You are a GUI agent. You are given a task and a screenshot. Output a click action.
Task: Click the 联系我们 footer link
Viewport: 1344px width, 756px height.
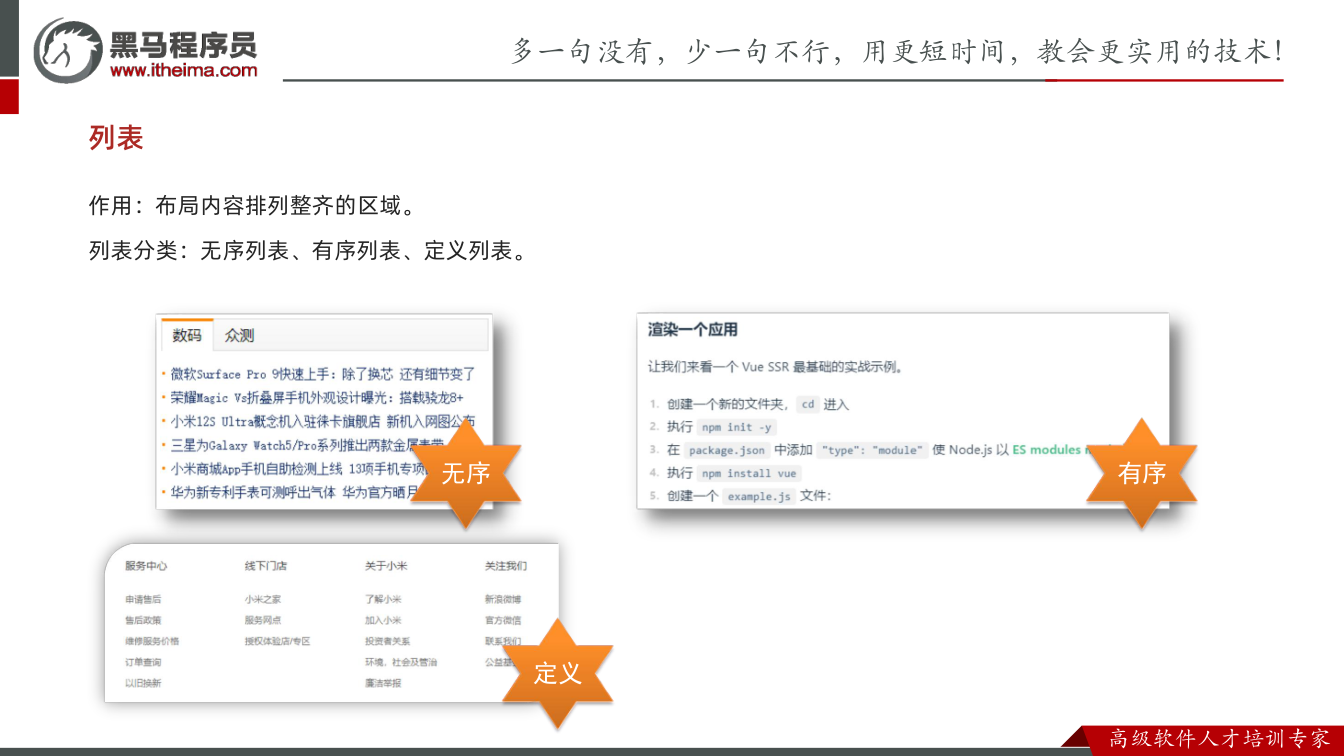tap(503, 641)
